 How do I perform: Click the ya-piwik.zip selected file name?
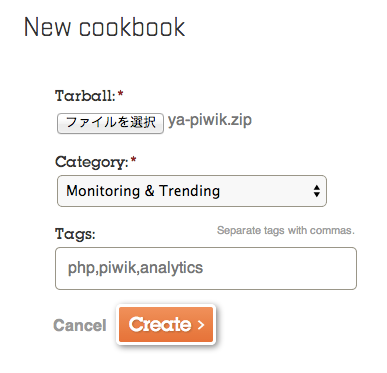point(210,120)
